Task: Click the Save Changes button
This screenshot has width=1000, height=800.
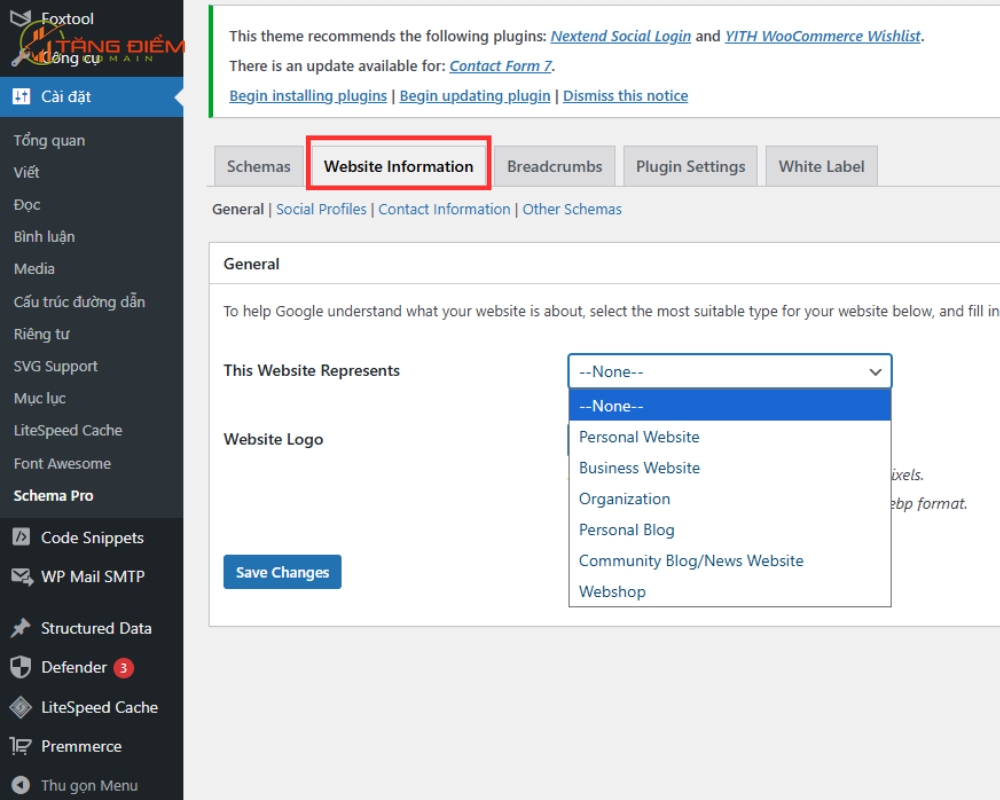Action: point(282,572)
